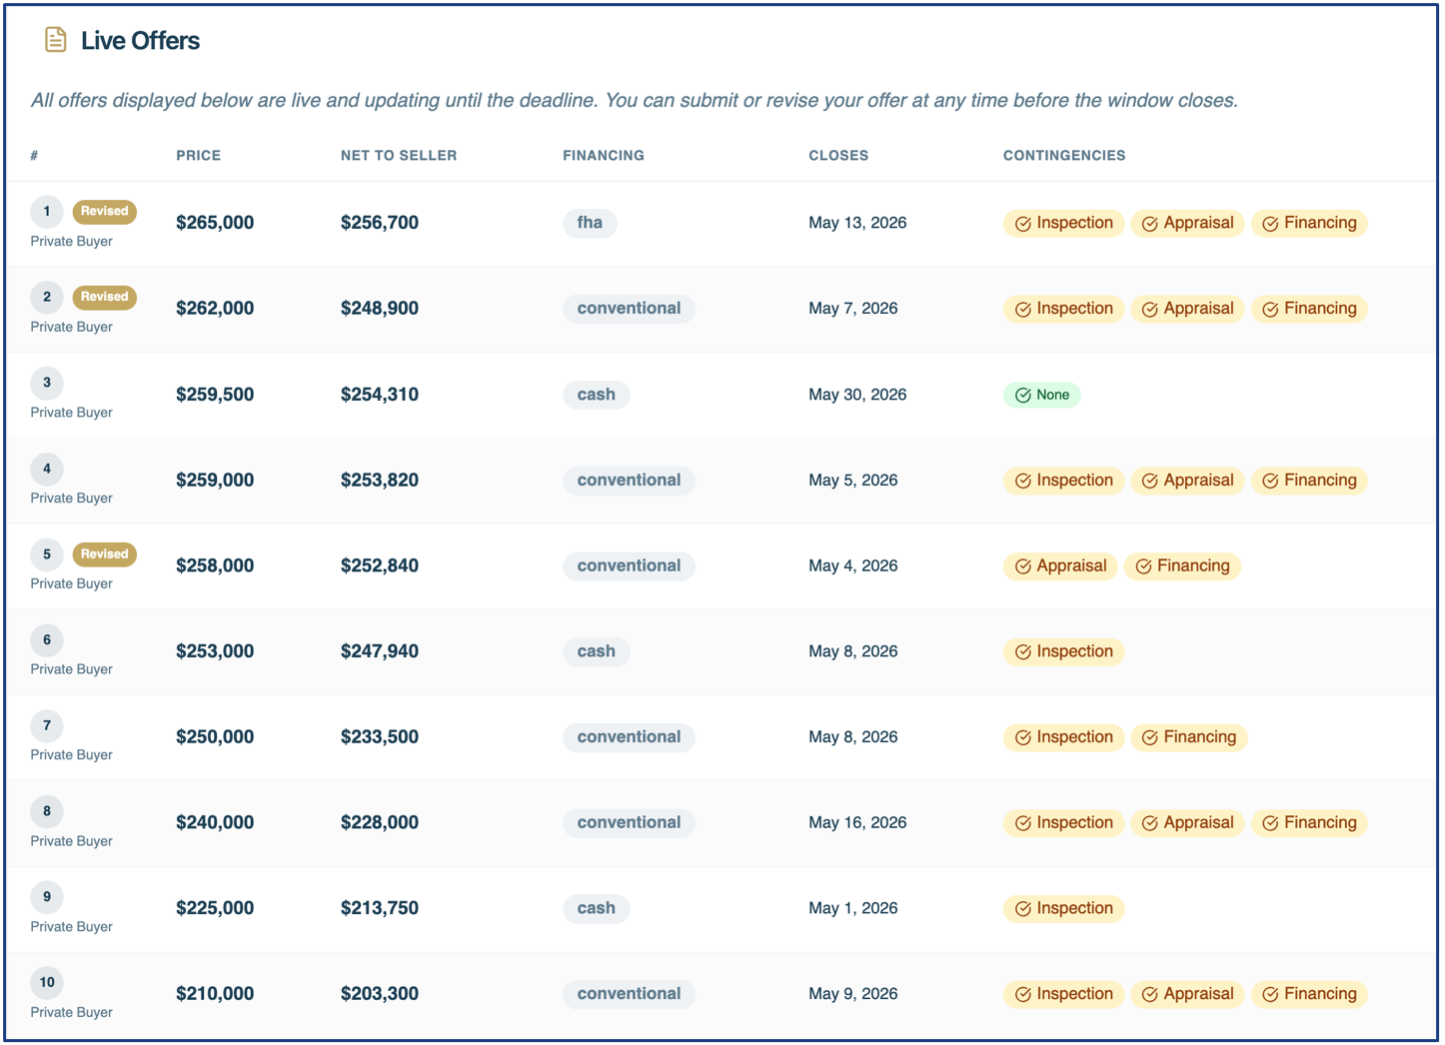This screenshot has height=1045, width=1445.
Task: Click the $253,820 net to seller value
Action: coord(379,480)
